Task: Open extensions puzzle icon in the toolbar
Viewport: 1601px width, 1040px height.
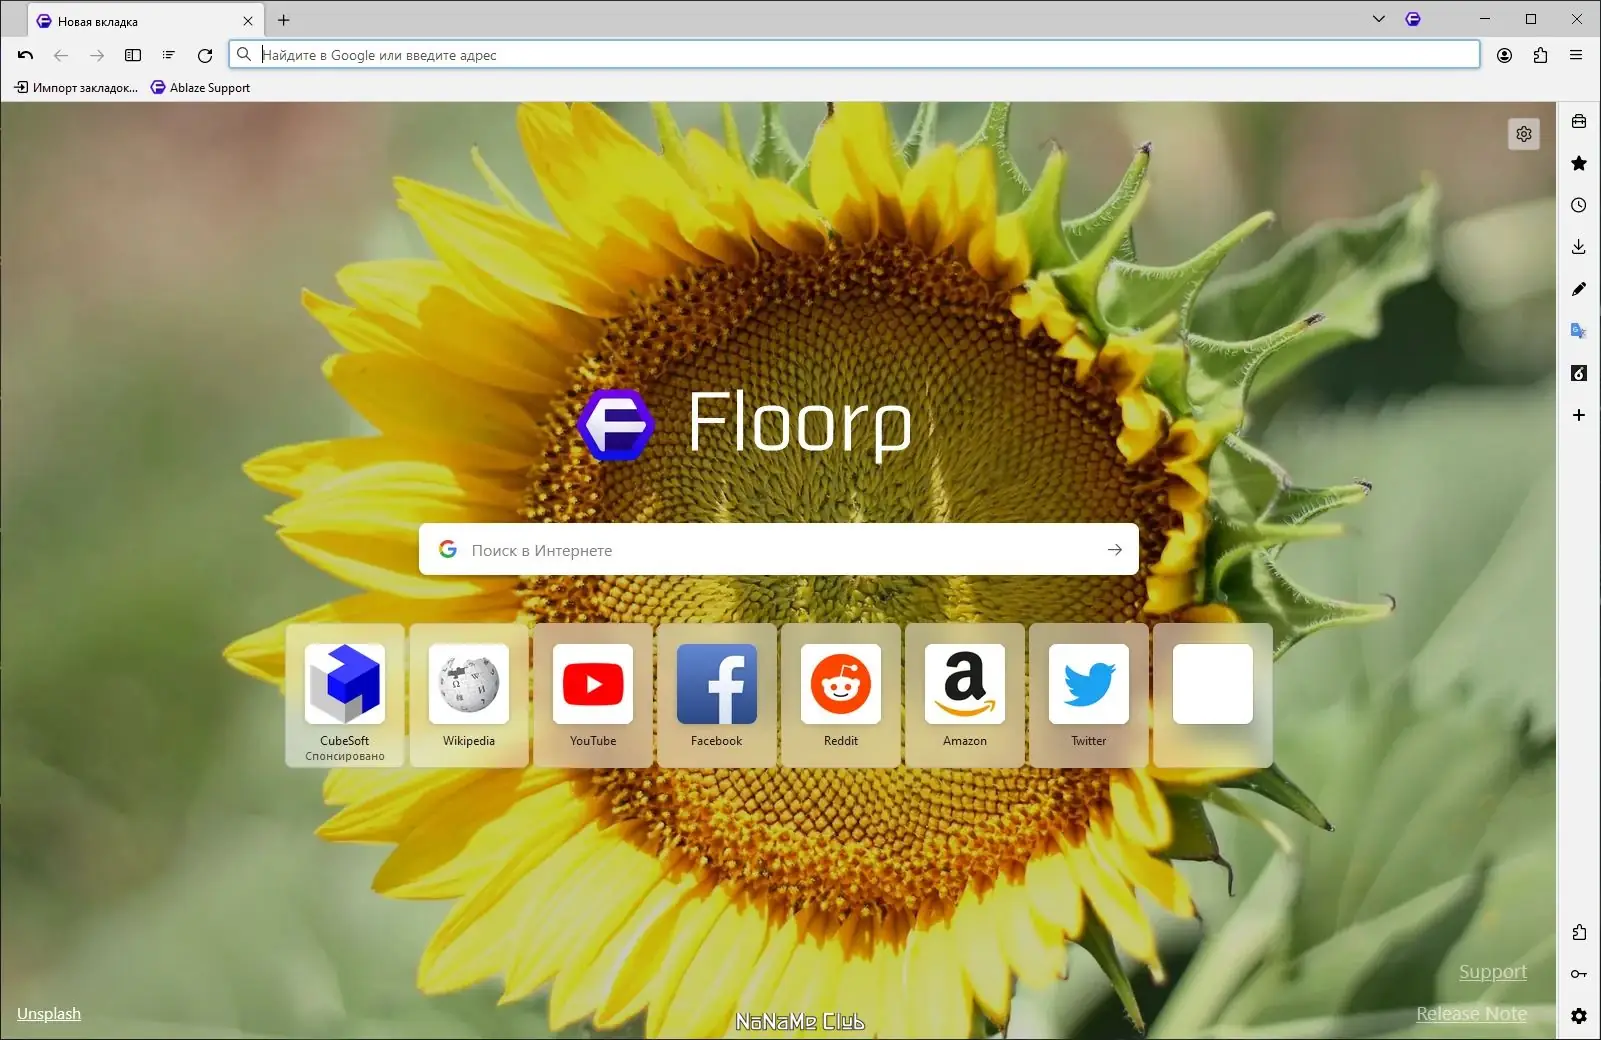Action: (1540, 55)
